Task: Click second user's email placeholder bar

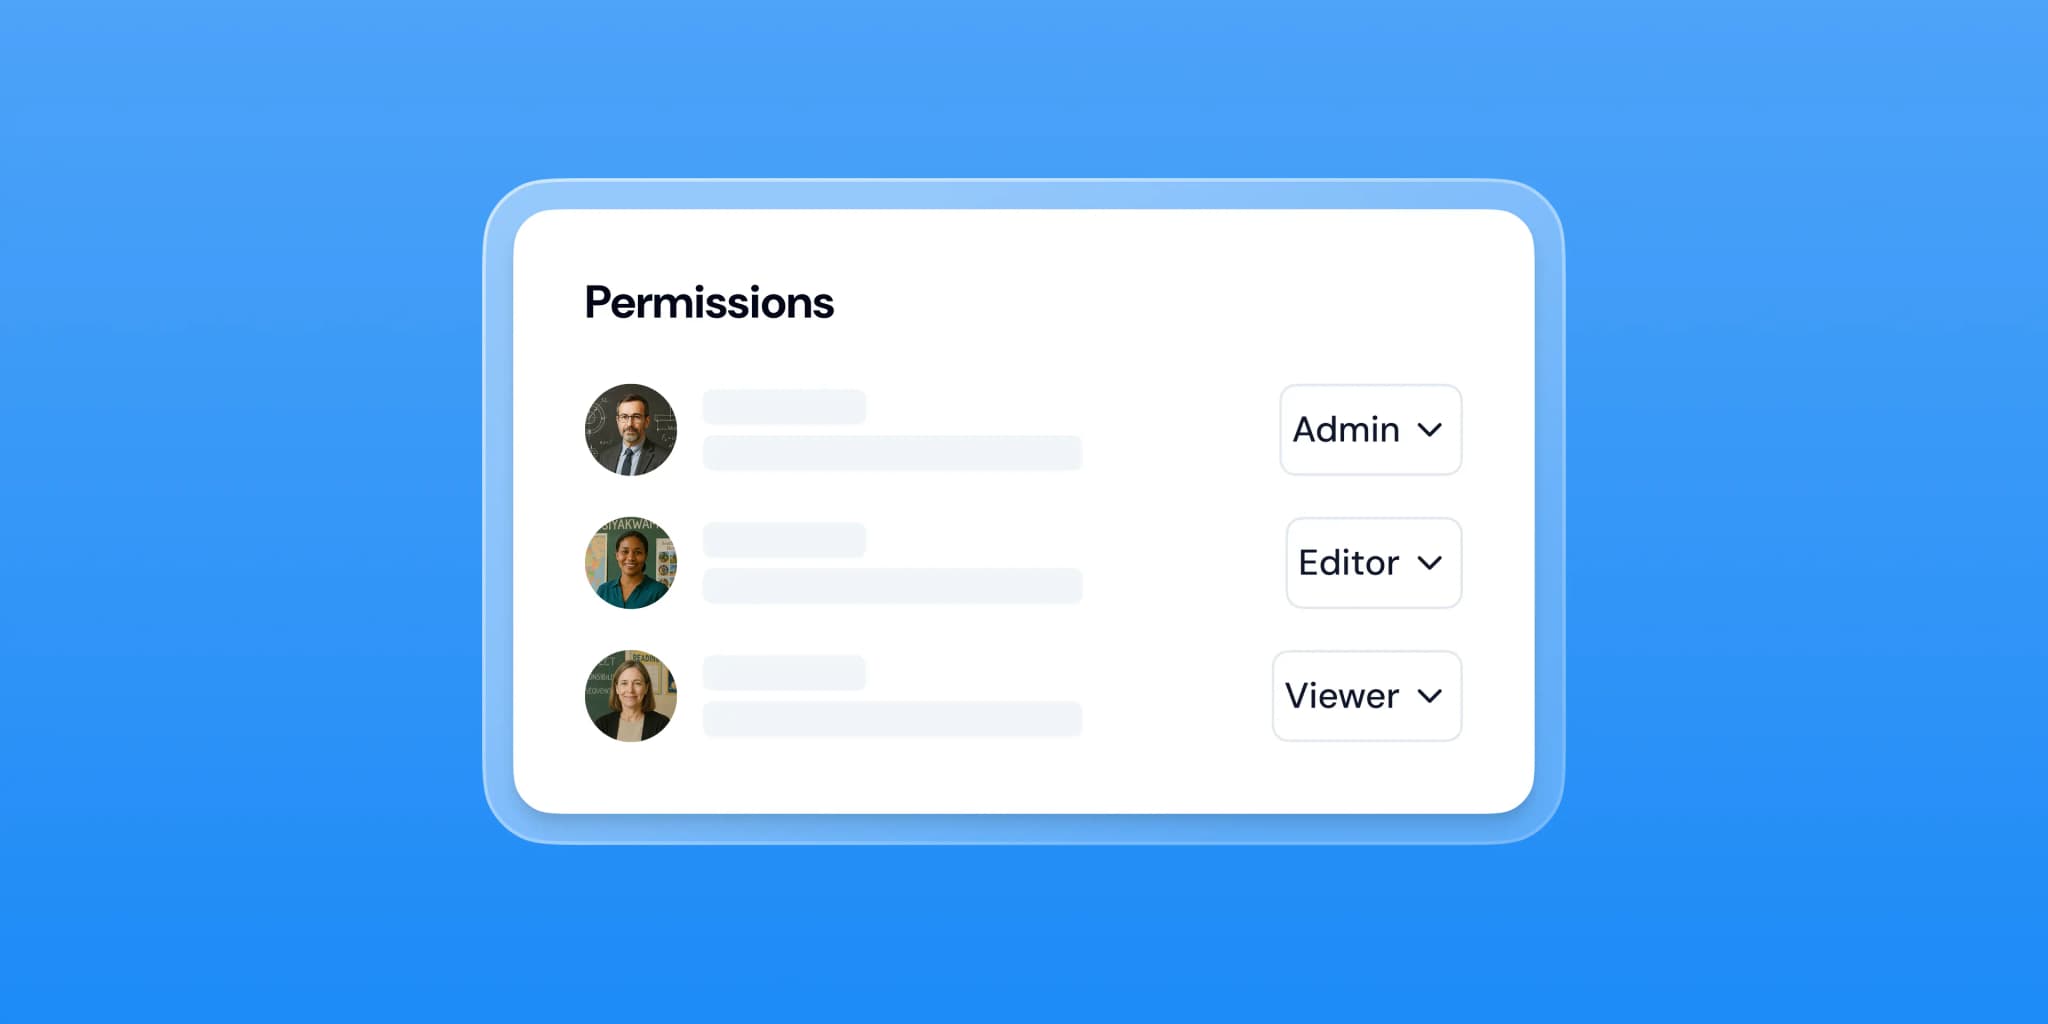Action: coord(892,586)
